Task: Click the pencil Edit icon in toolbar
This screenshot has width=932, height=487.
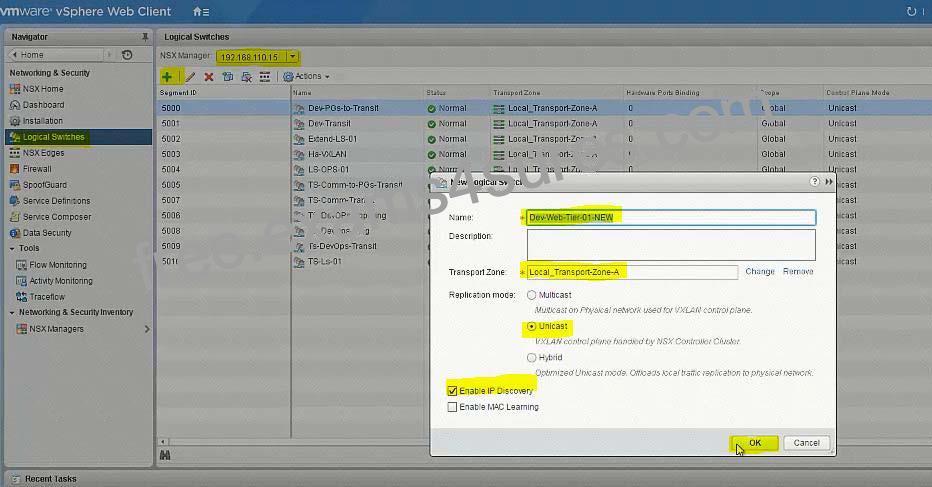Action: [190, 77]
